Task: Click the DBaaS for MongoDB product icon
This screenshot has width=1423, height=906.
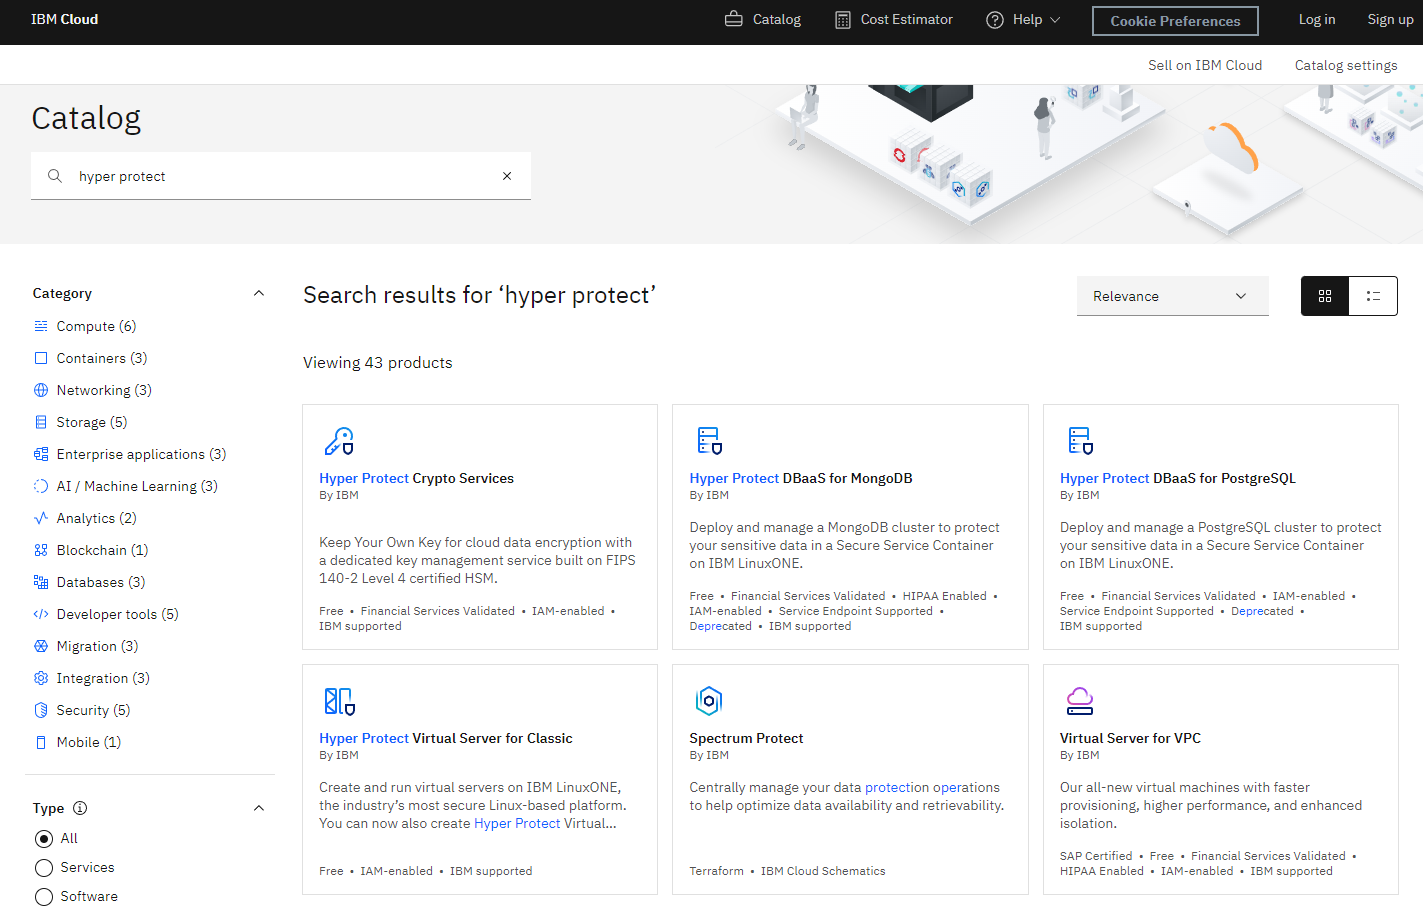Action: 709,441
